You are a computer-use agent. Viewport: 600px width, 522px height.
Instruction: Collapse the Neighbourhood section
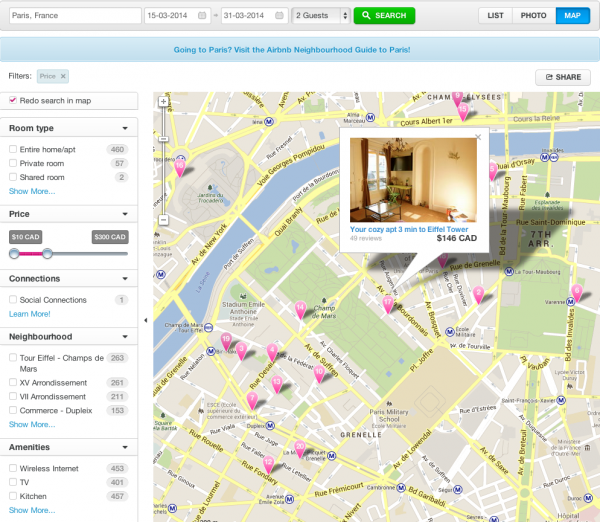coord(125,337)
